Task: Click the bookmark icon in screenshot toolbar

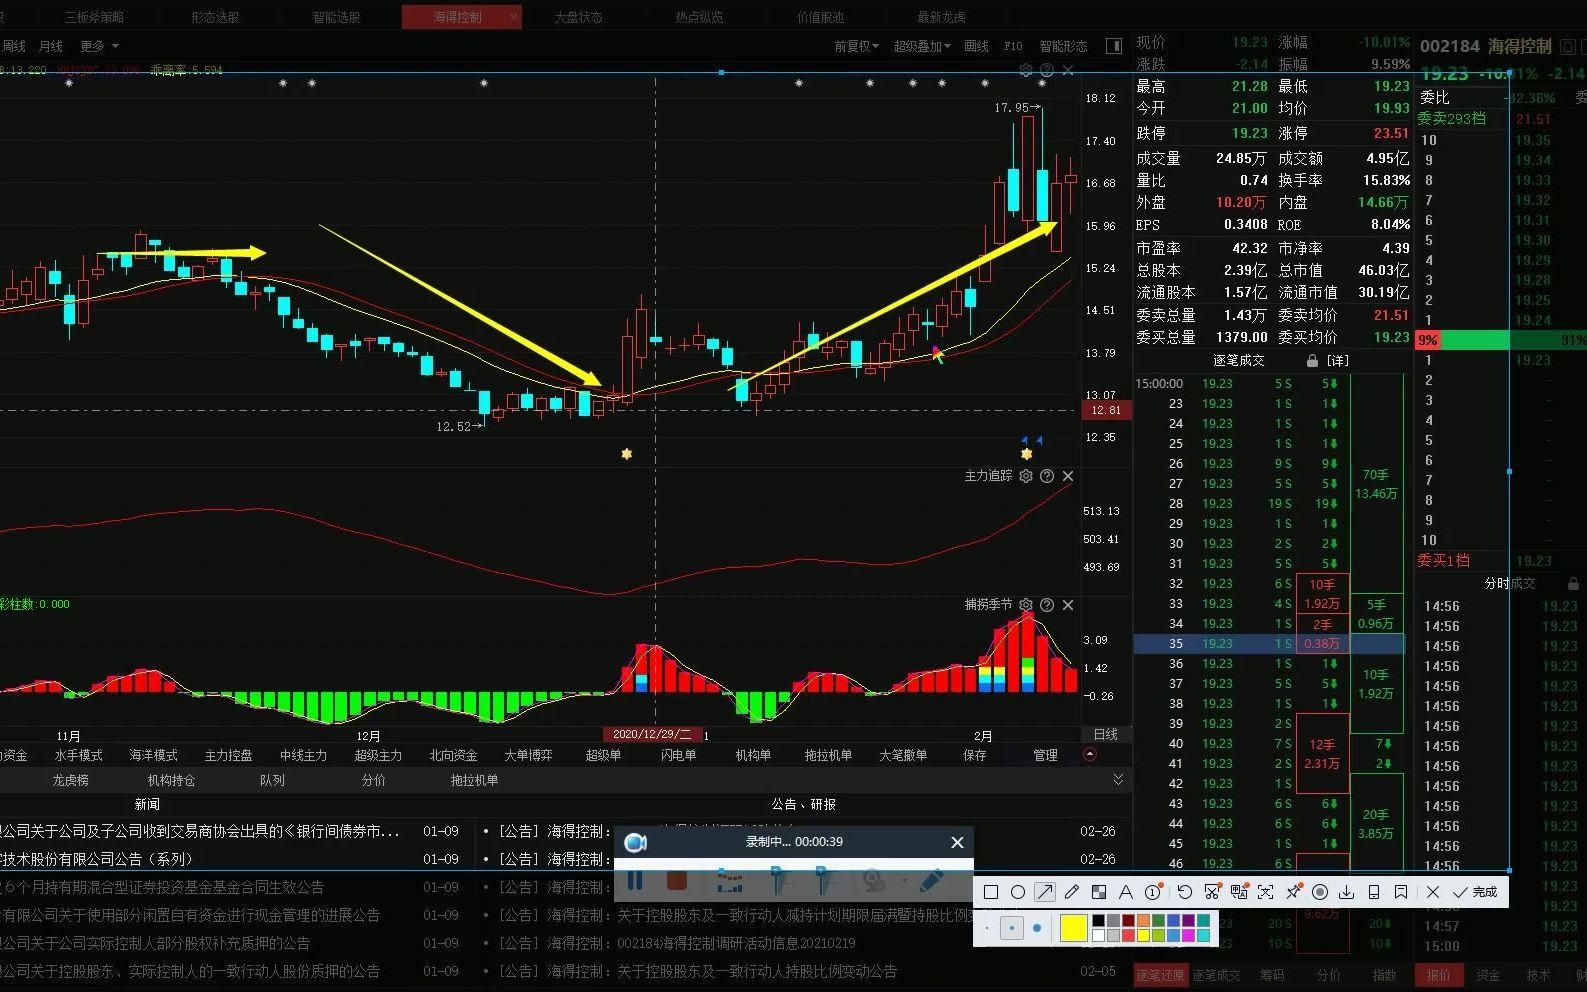Action: (x=1401, y=892)
